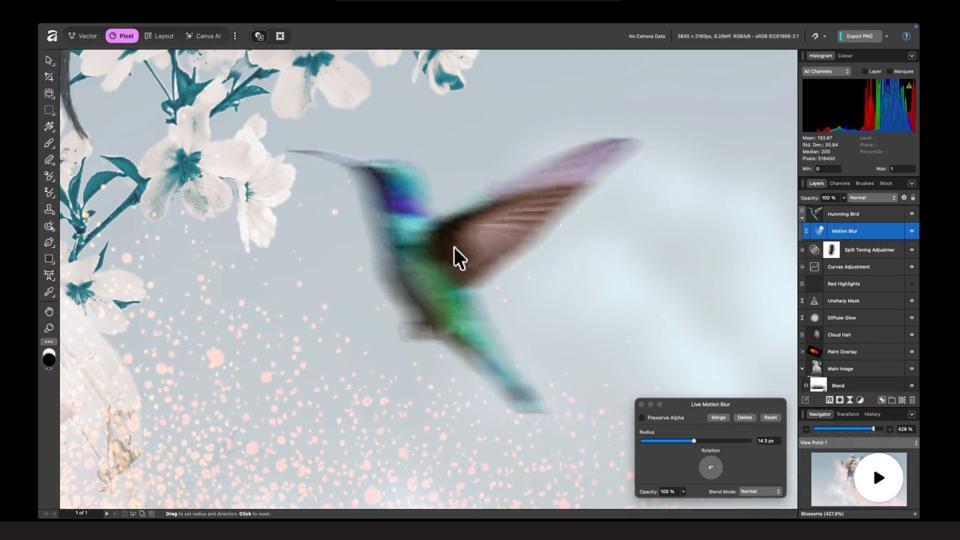Select the Clone stamp tool
The width and height of the screenshot is (960, 540).
pyautogui.click(x=49, y=209)
